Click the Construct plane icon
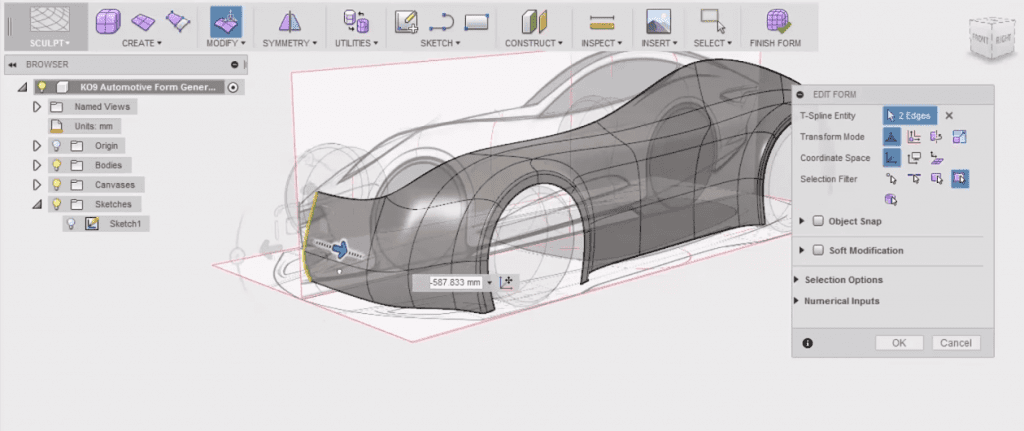Screen dimensions: 1024x431 pos(536,21)
